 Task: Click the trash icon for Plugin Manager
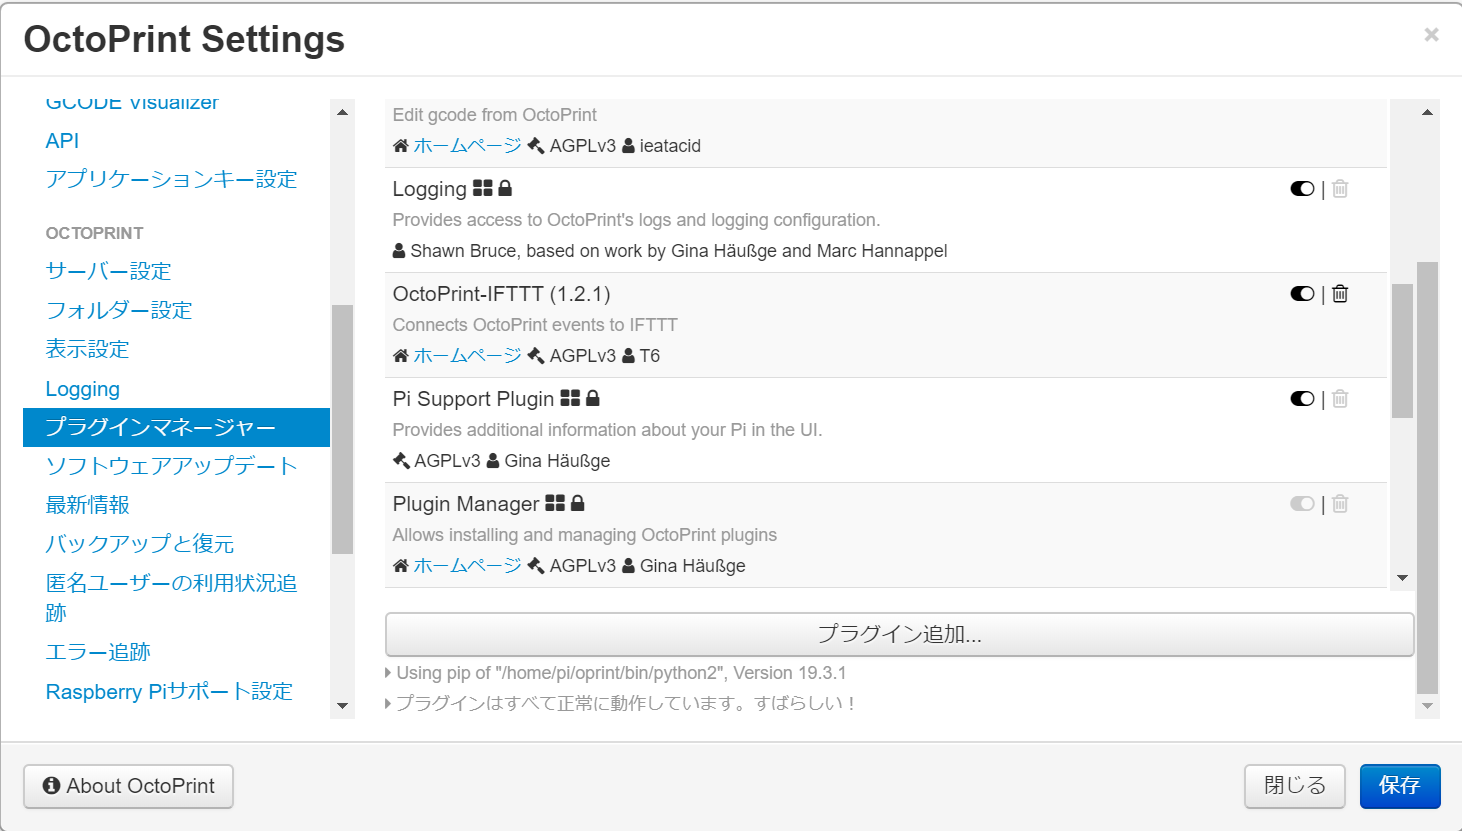click(1340, 504)
